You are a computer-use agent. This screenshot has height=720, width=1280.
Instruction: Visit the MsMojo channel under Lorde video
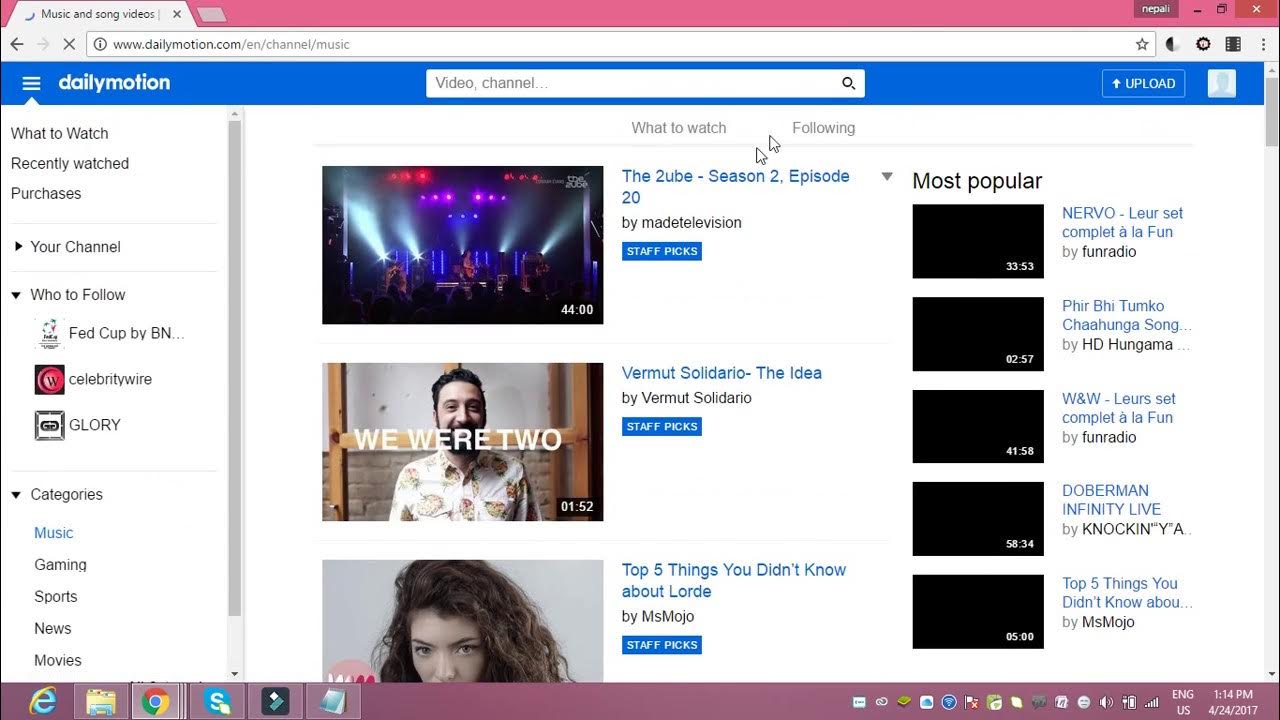tap(667, 617)
